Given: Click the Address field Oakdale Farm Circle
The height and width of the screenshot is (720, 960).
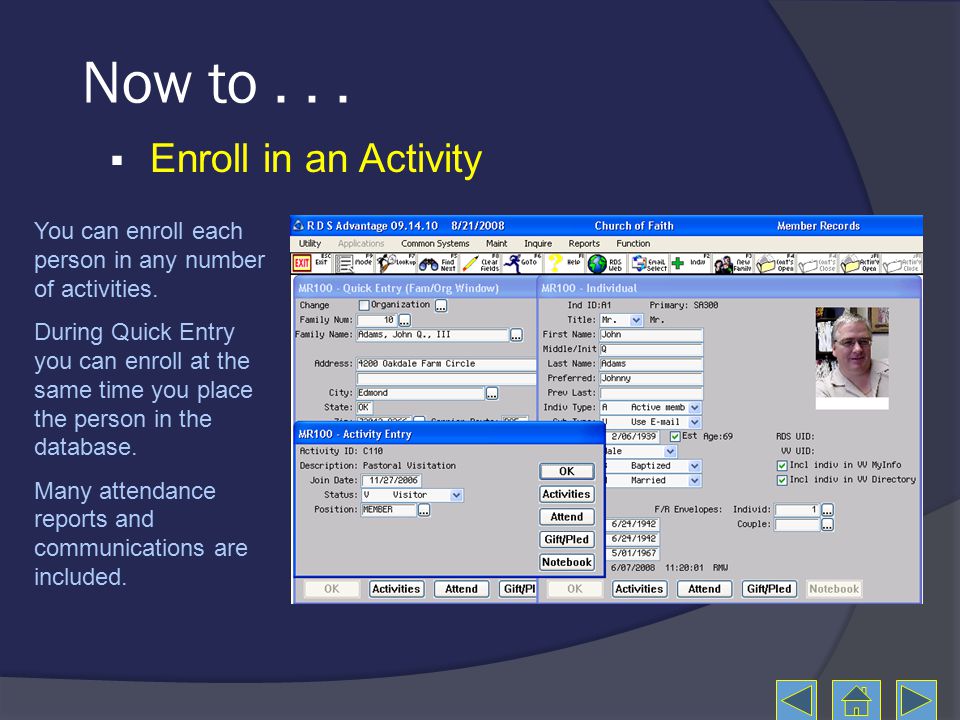Looking at the screenshot, I should pyautogui.click(x=446, y=364).
